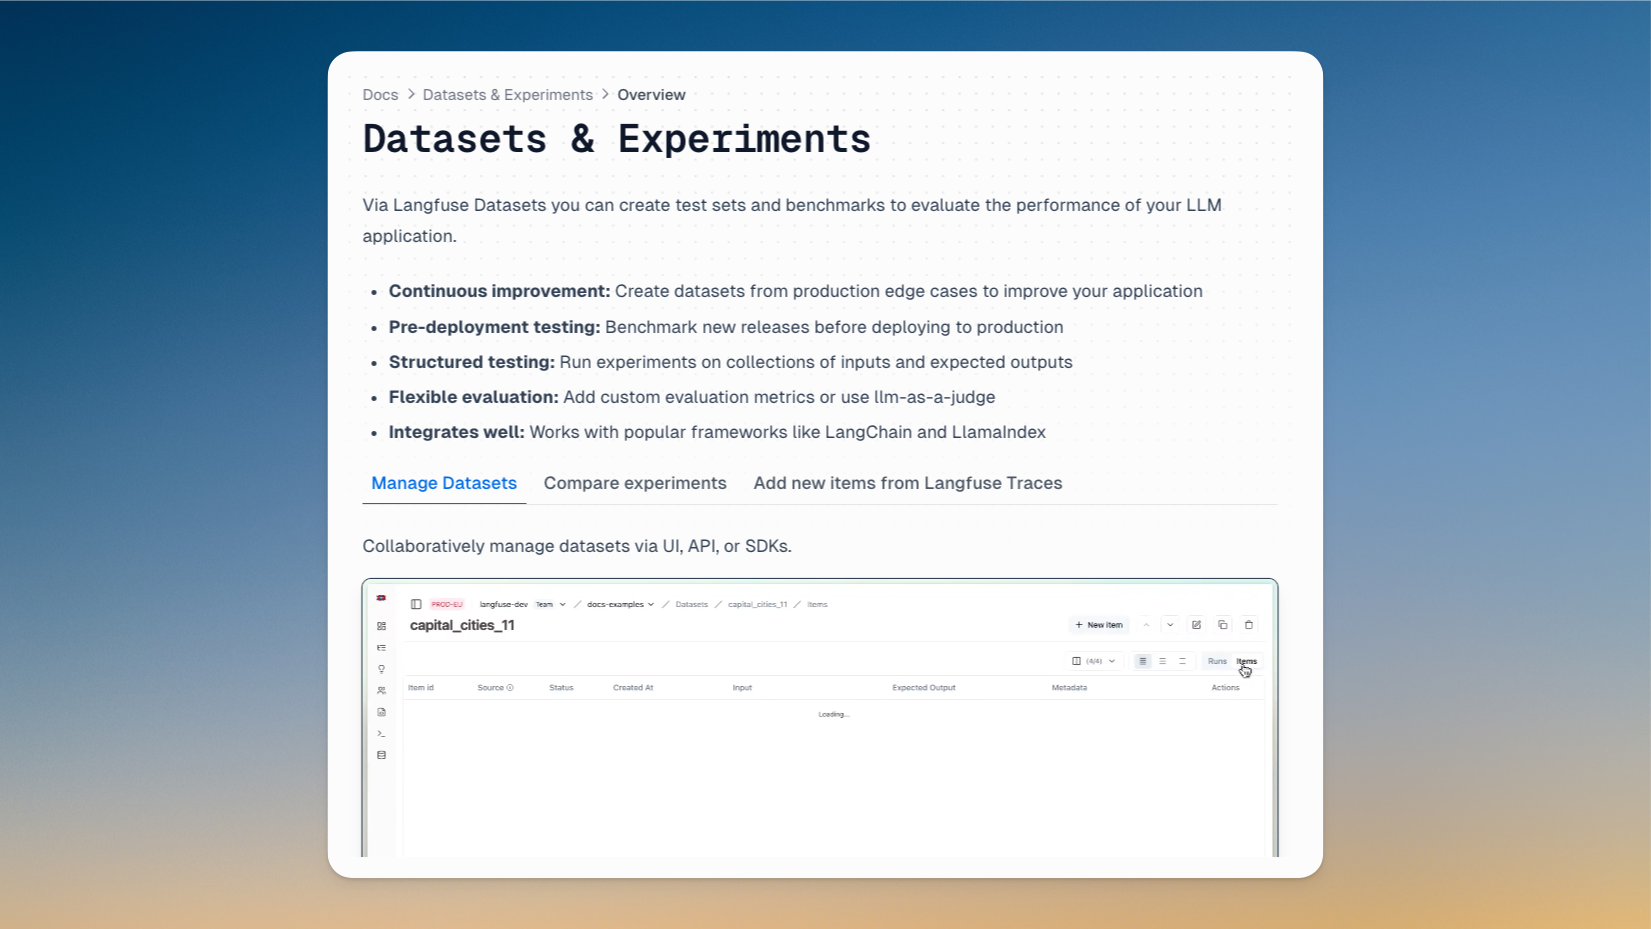The image size is (1651, 929).
Task: Click the edit pencil icon near New item
Action: [x=1197, y=625]
